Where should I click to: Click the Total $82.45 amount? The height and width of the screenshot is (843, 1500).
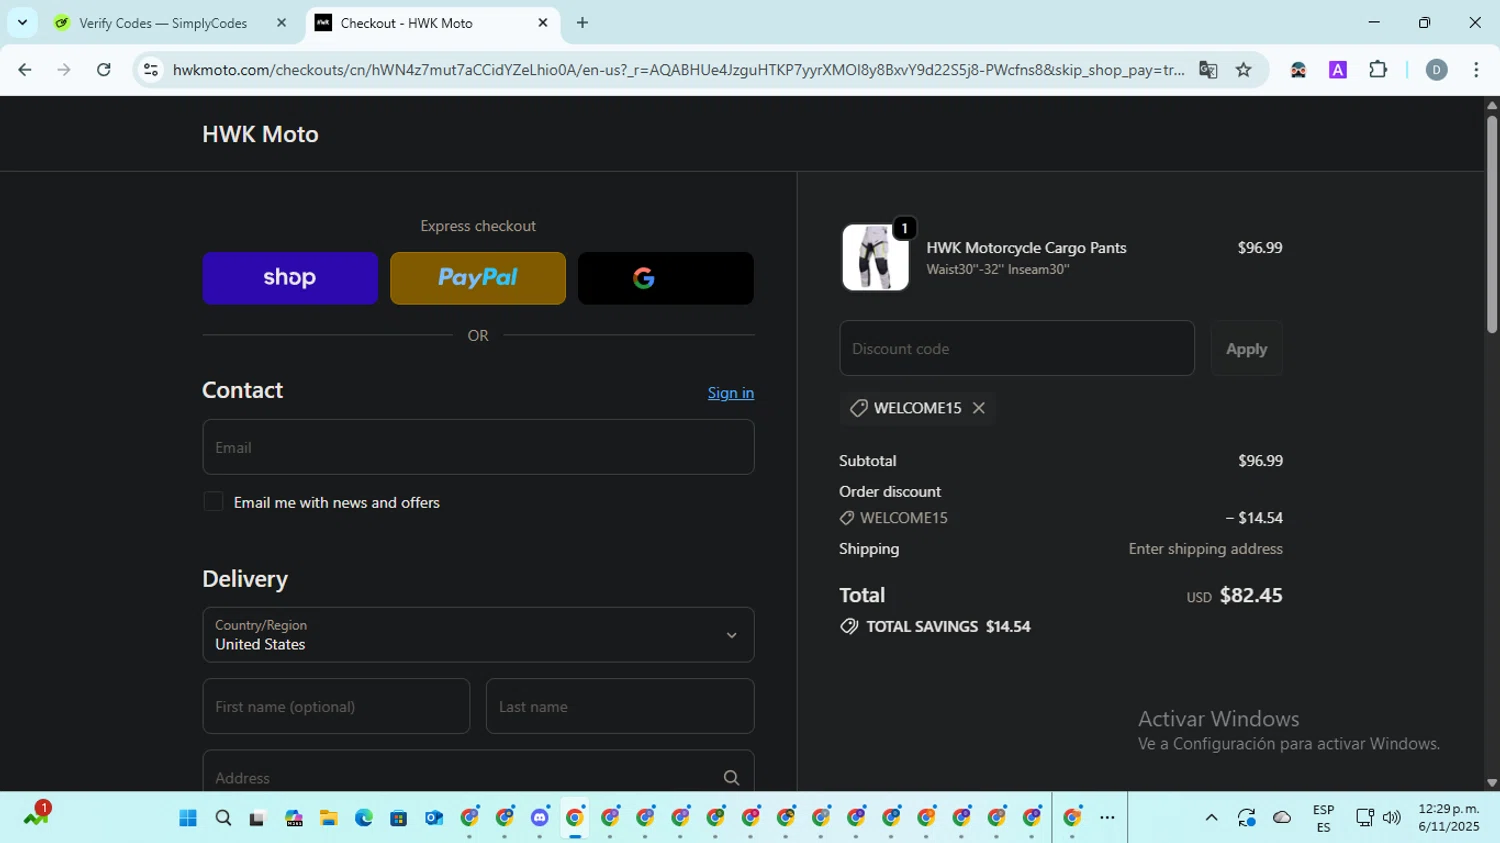click(1251, 595)
